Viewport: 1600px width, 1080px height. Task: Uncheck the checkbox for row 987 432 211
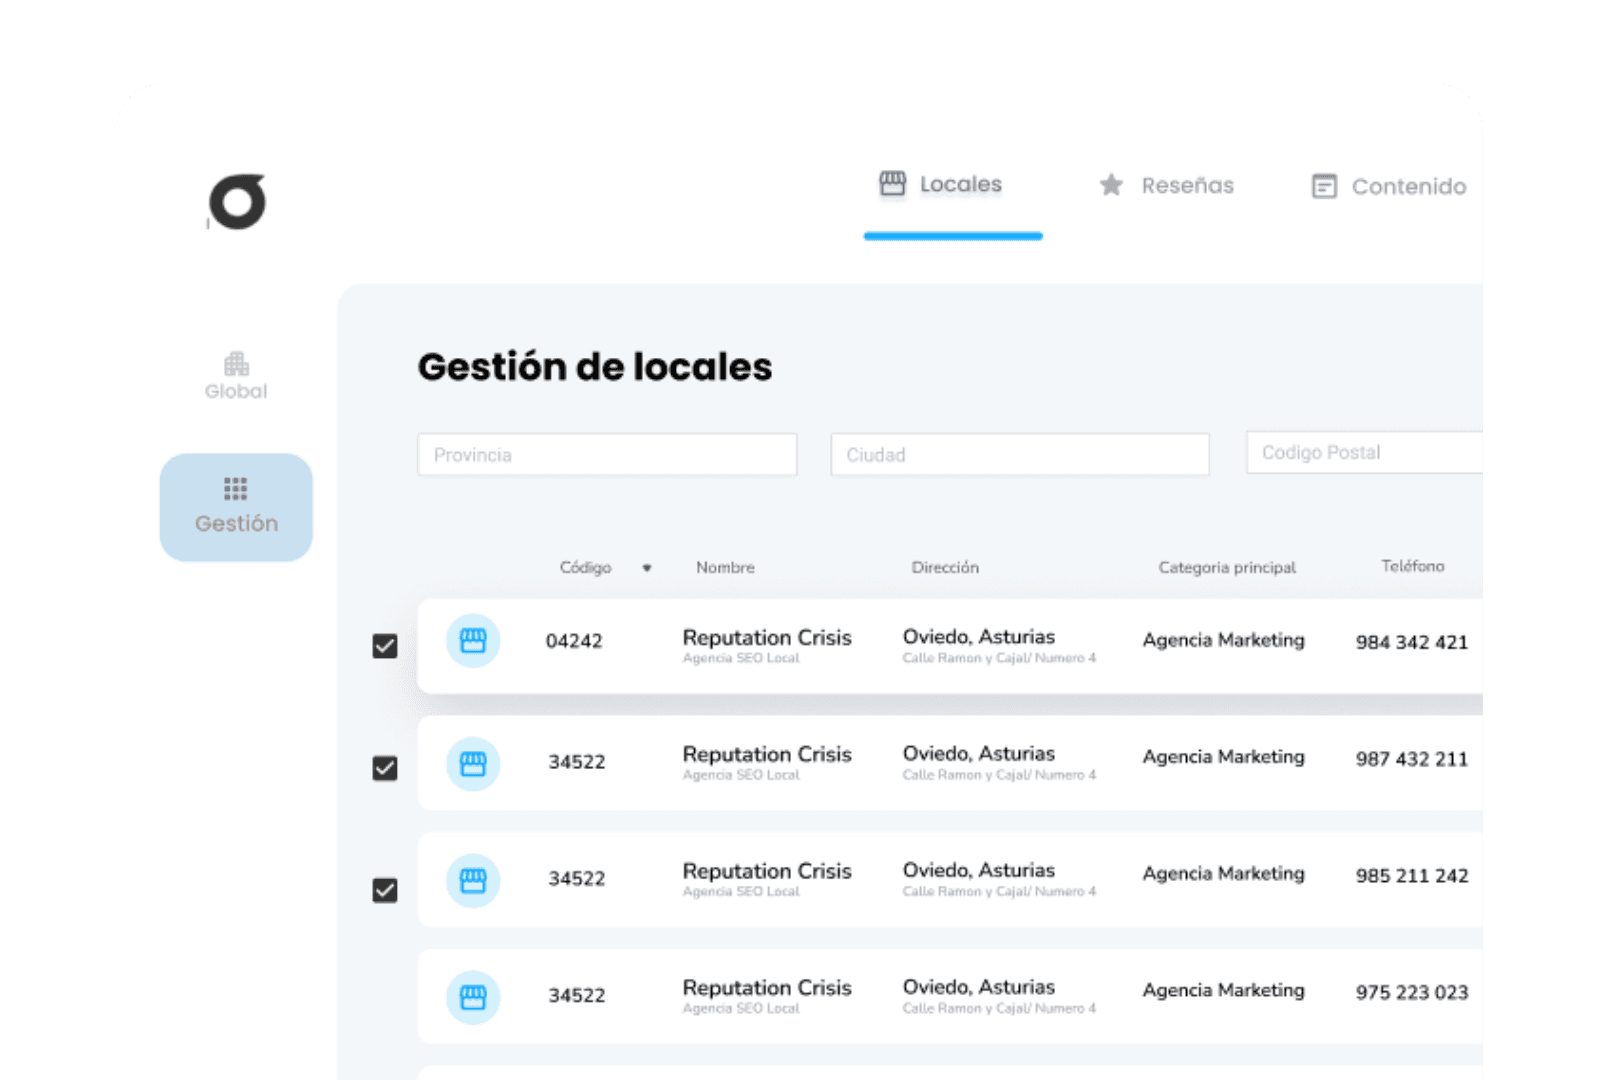pos(385,768)
